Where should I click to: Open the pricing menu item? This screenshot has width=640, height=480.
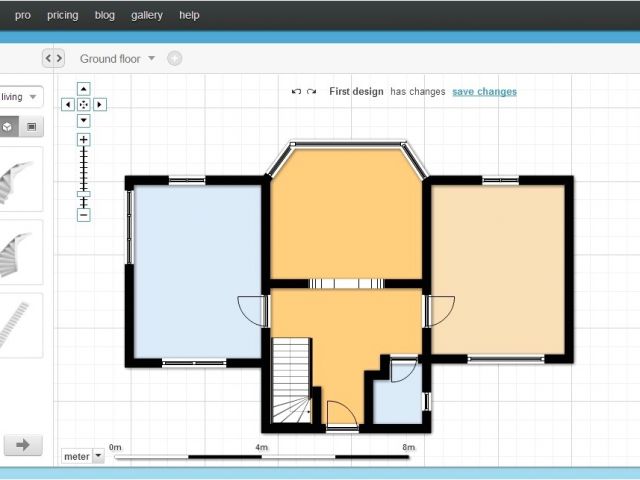click(62, 15)
